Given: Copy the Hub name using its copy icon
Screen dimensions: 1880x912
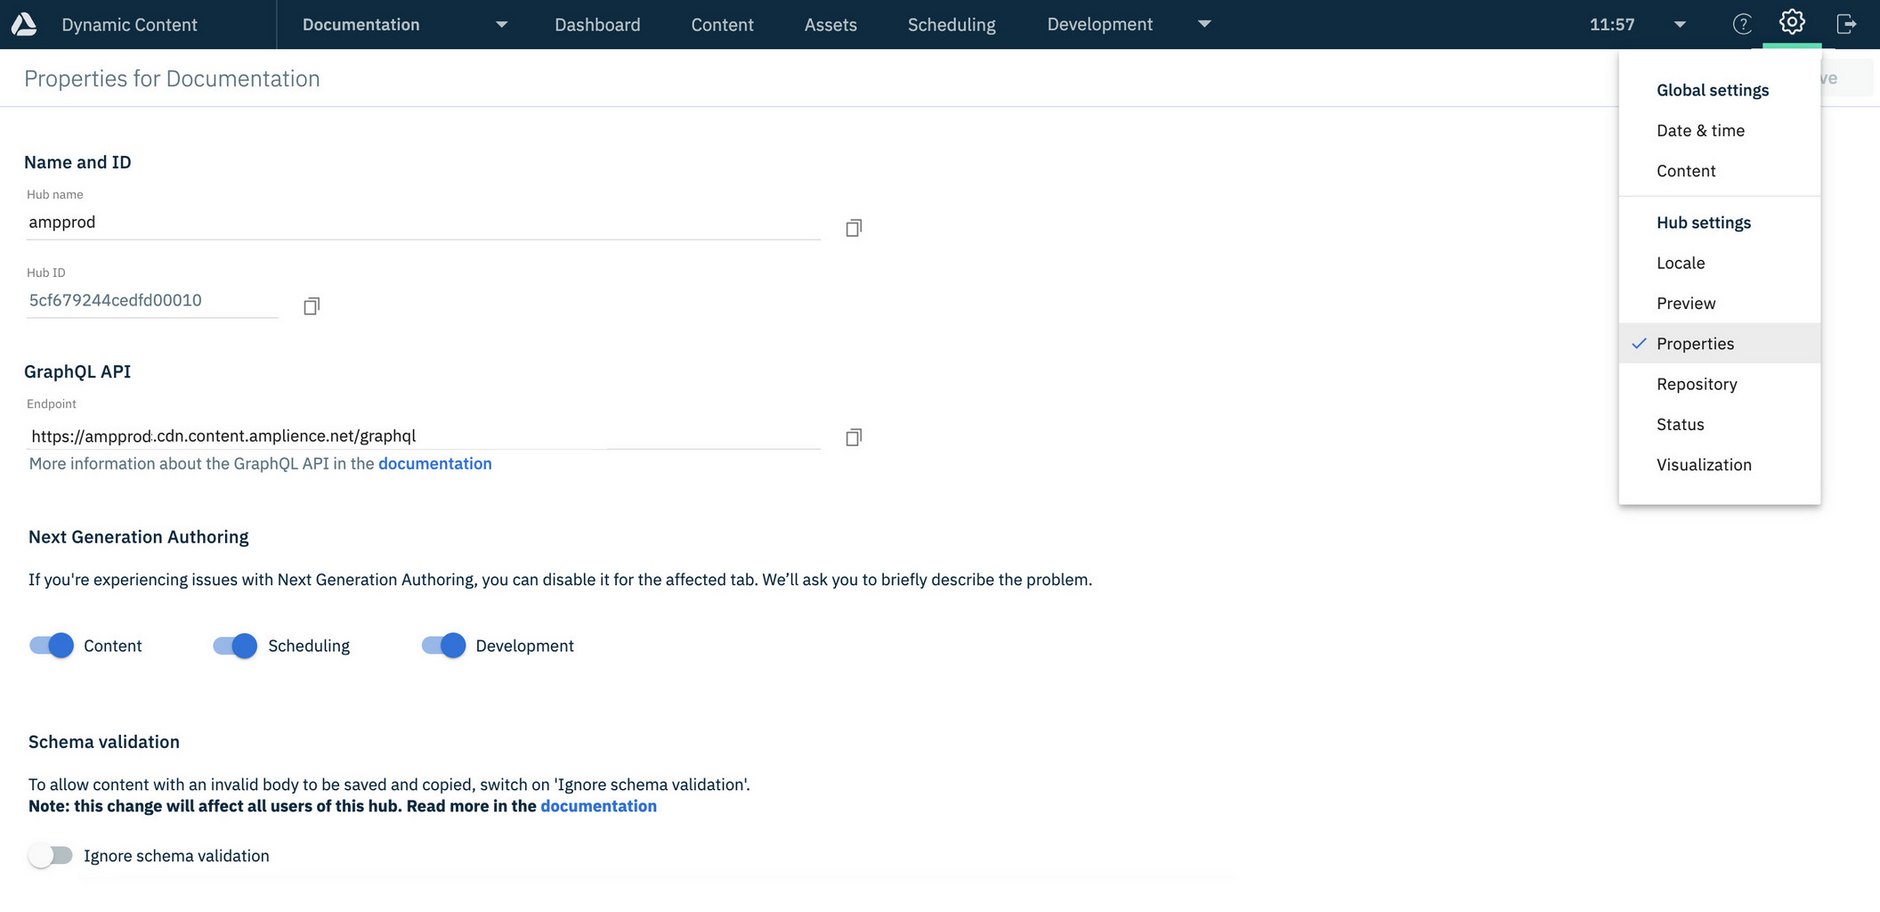Looking at the screenshot, I should 853,227.
